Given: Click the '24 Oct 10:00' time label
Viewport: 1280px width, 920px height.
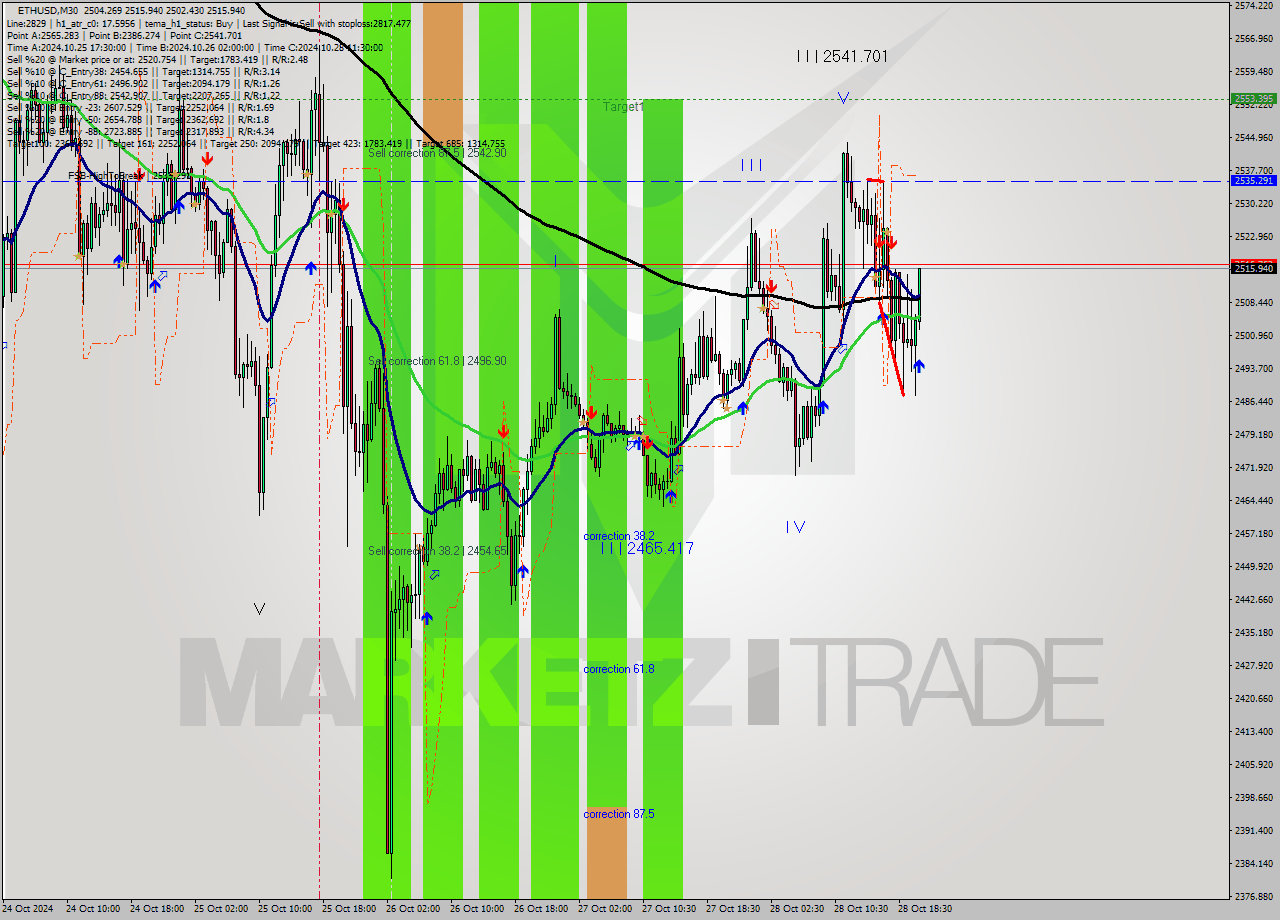Looking at the screenshot, I should [93, 909].
